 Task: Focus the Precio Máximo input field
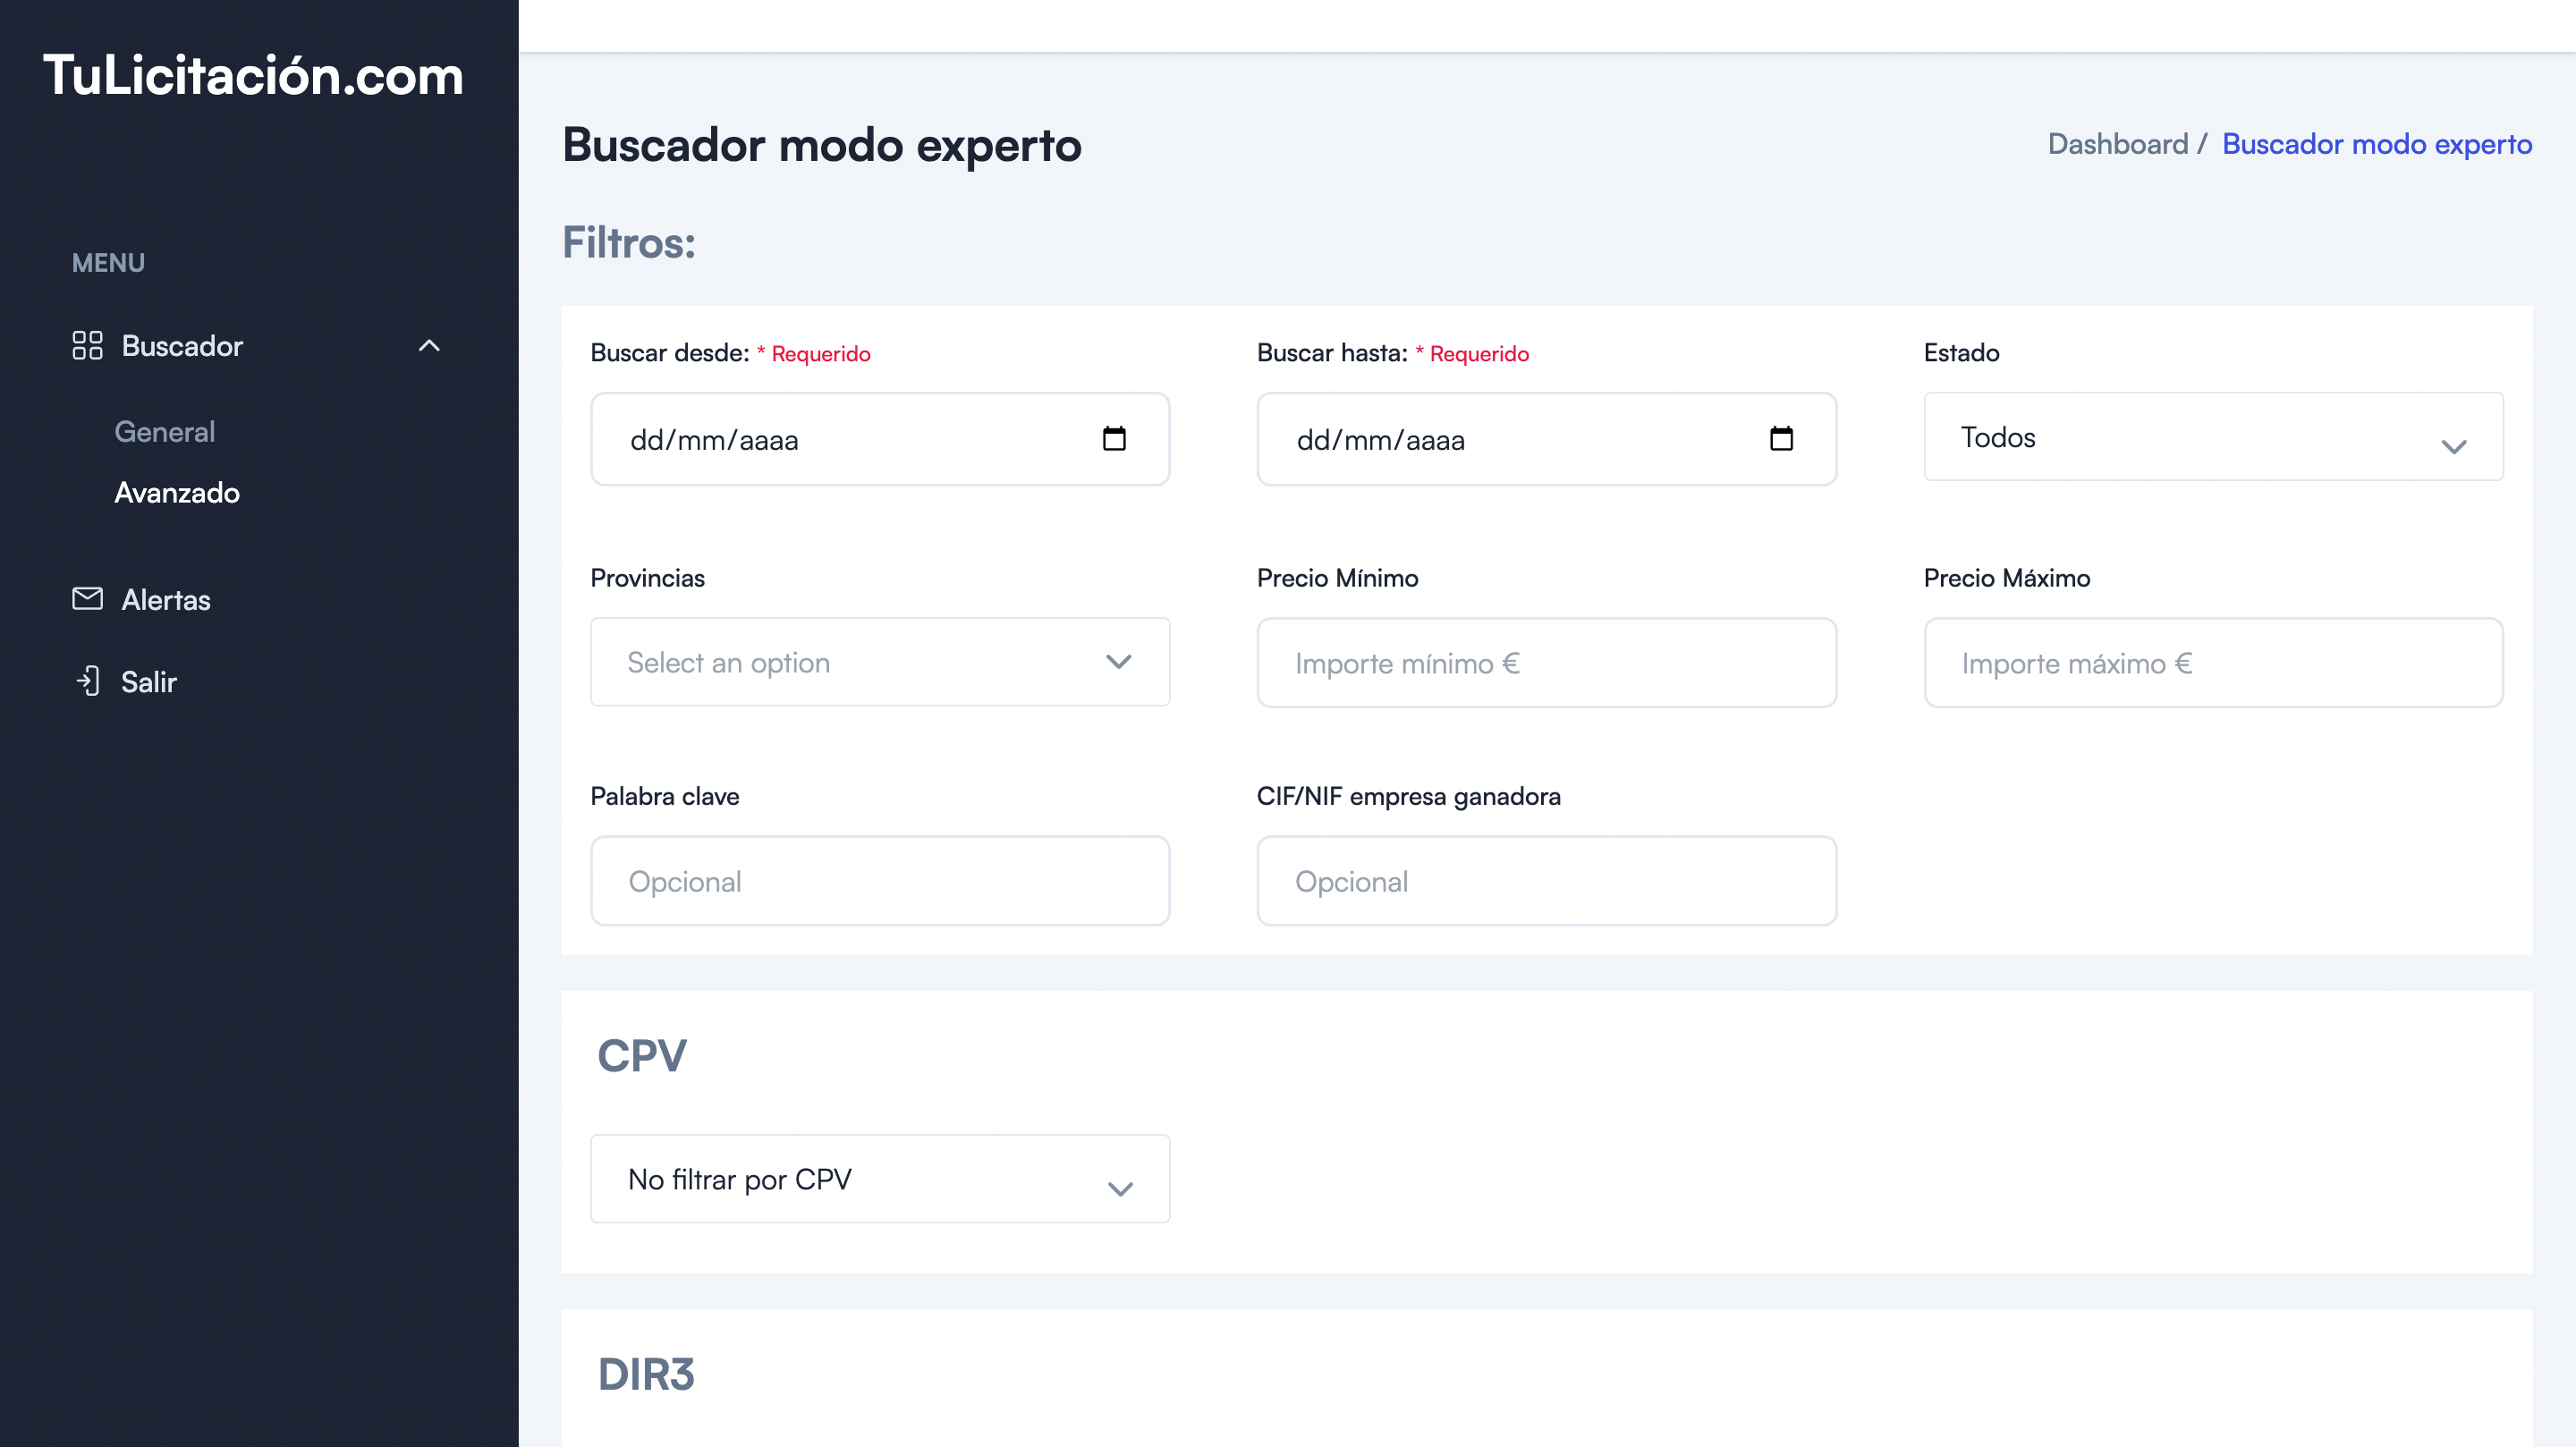tap(2212, 663)
